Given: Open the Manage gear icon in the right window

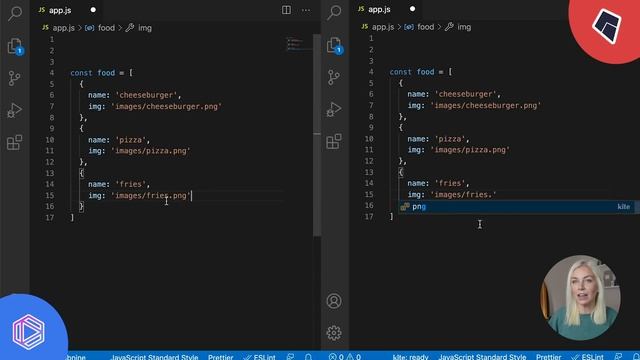Looking at the screenshot, I should coord(334,333).
